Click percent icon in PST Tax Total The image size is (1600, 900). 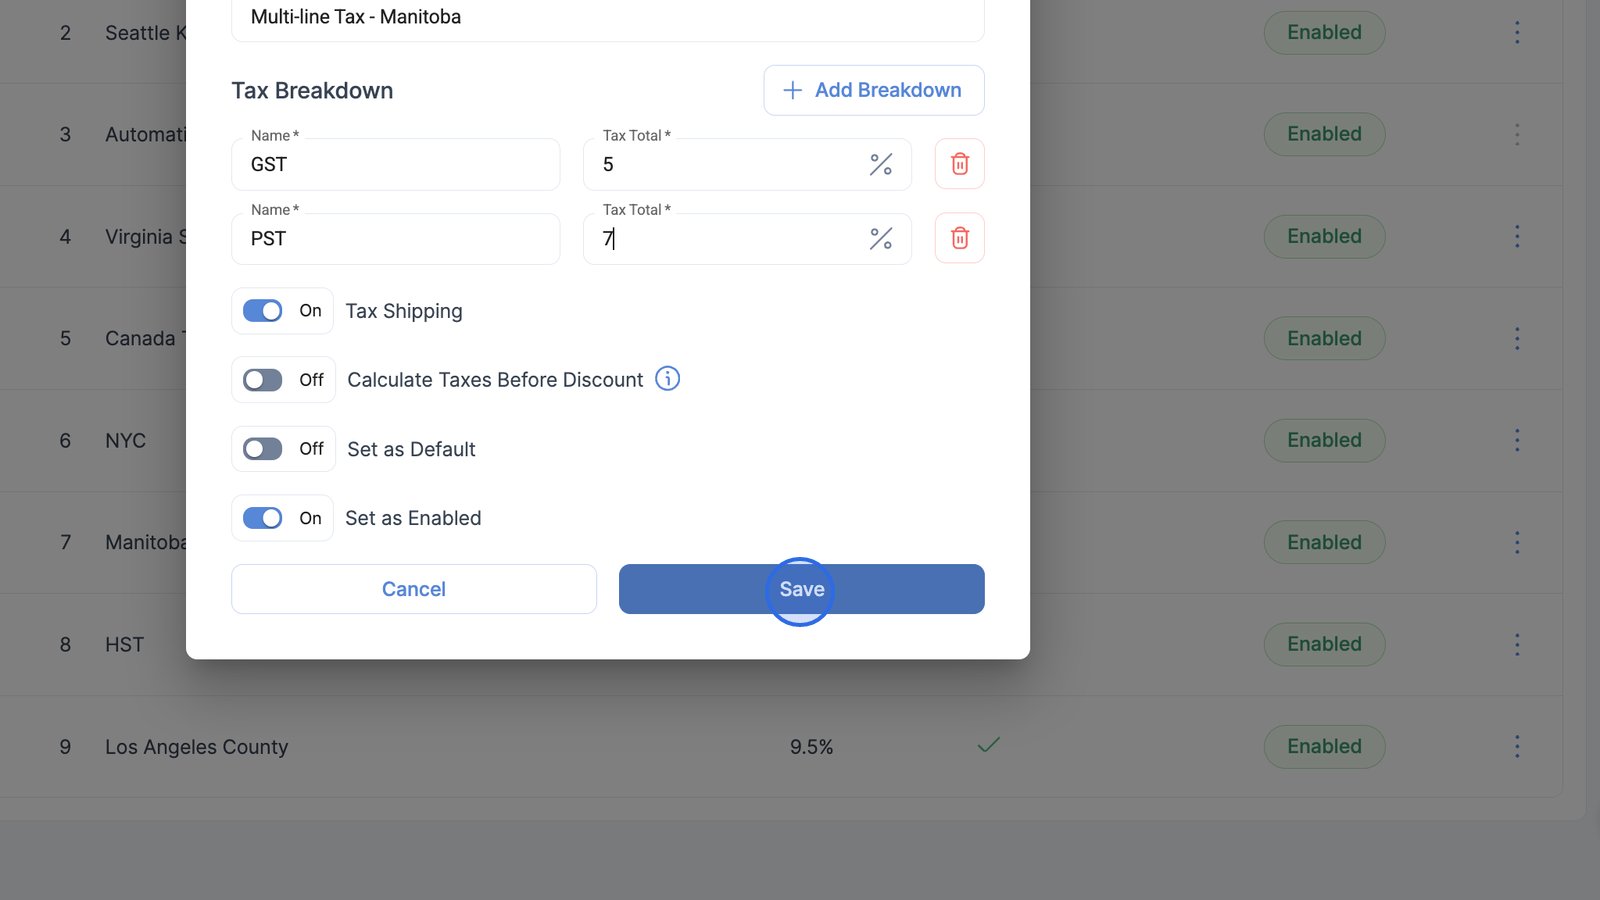point(880,238)
